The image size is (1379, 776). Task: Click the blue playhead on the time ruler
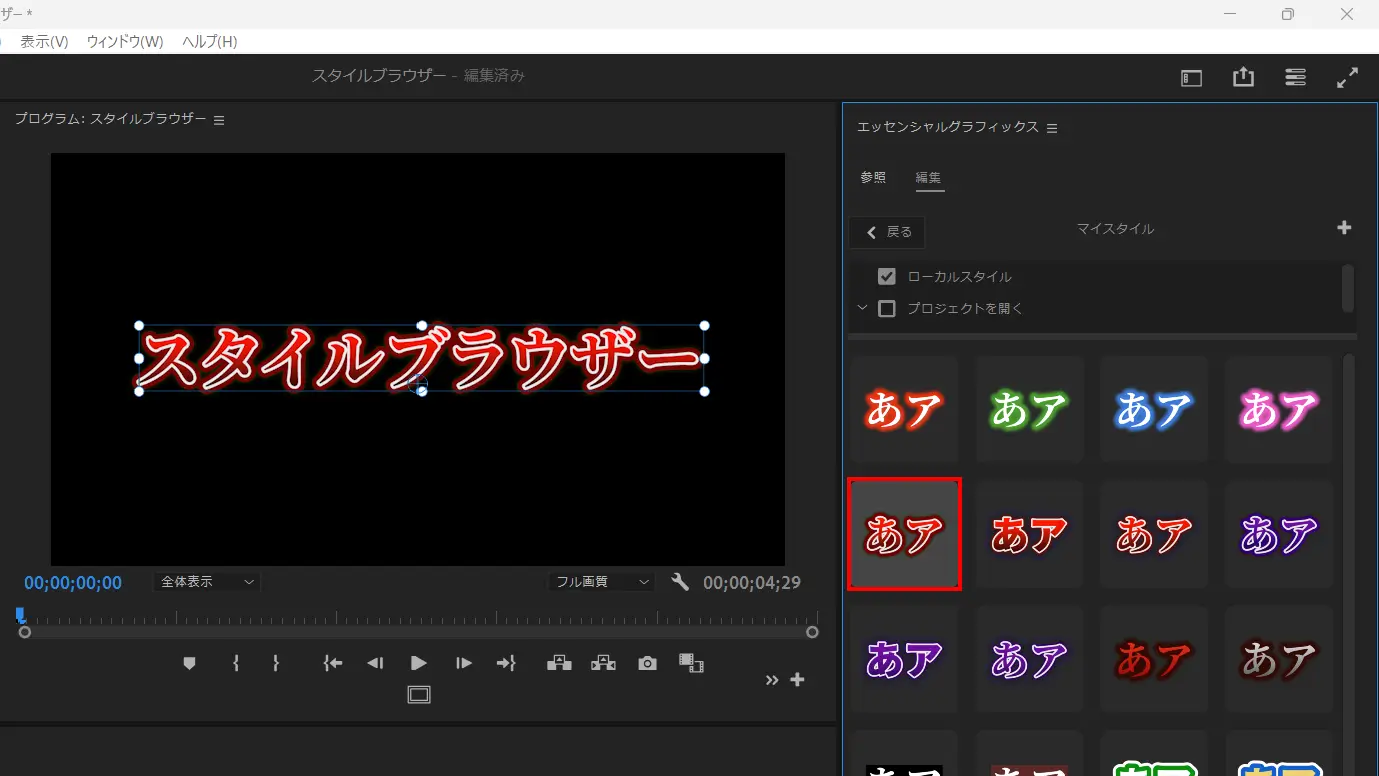coord(20,615)
